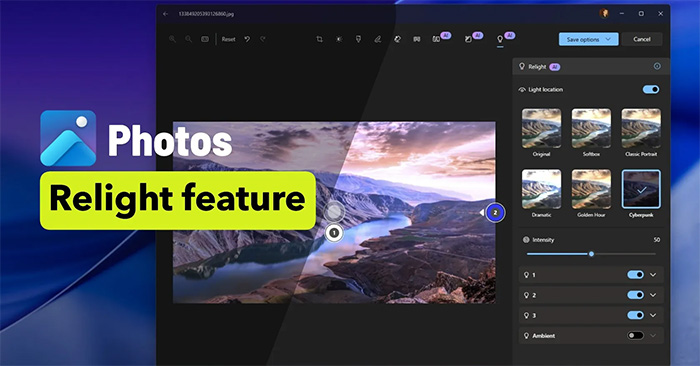
Task: Open the user profile avatar
Action: (604, 13)
